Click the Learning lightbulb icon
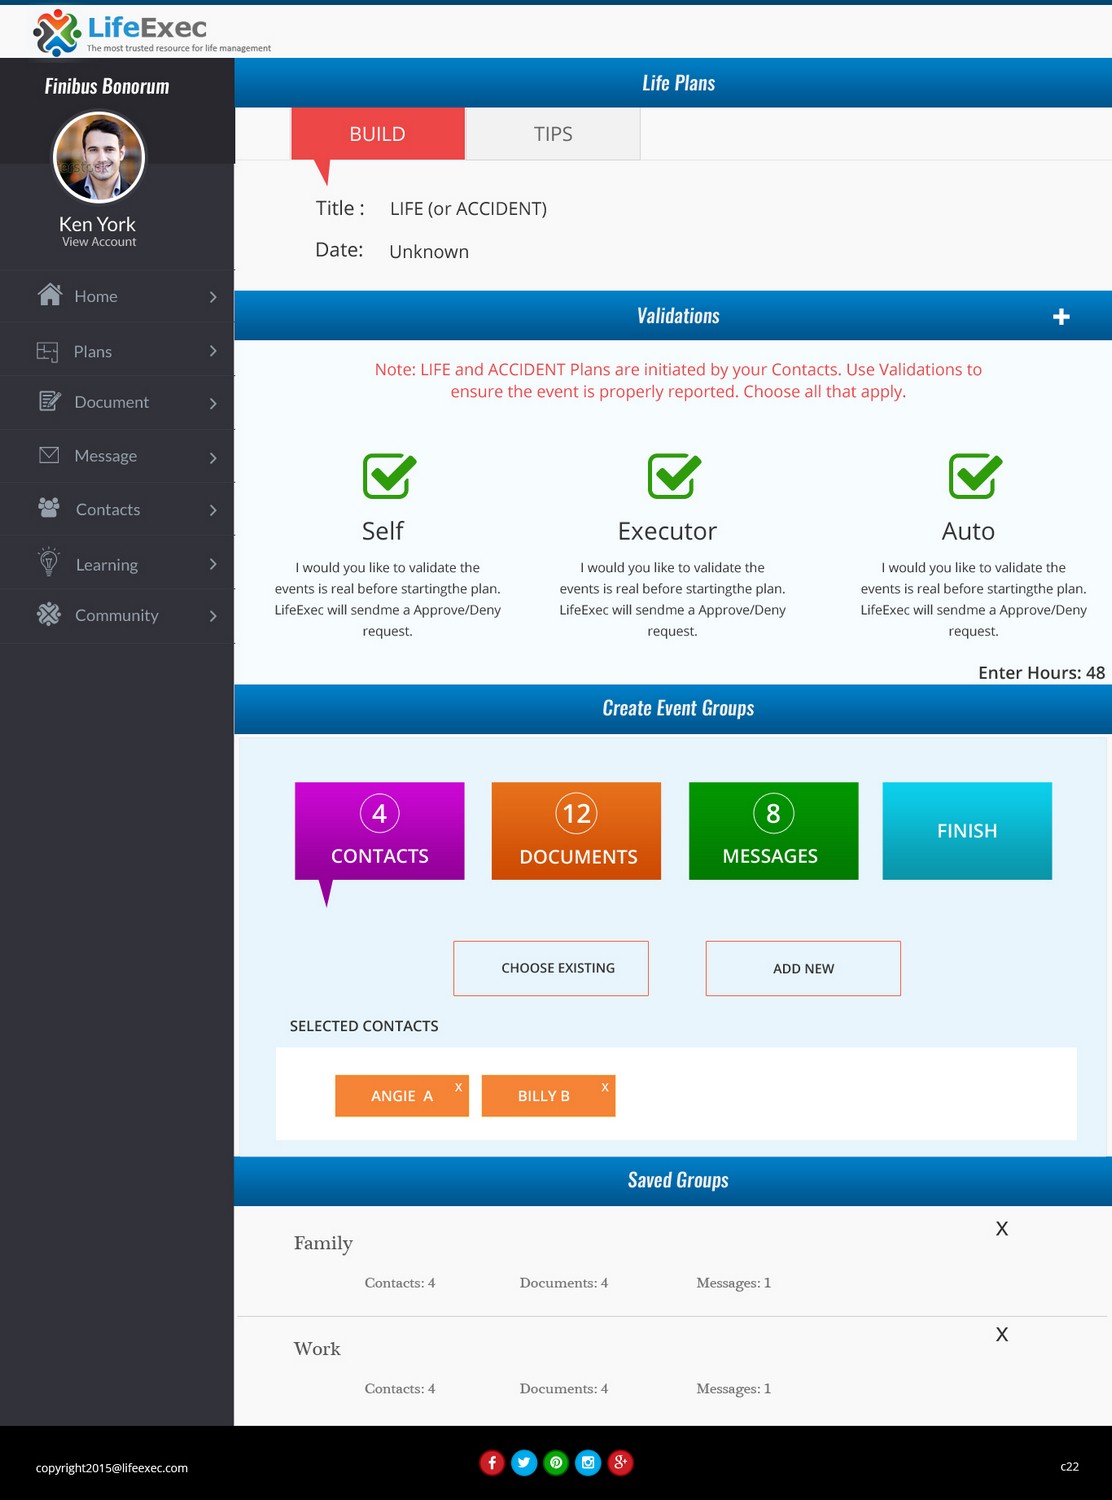The image size is (1112, 1500). coord(48,563)
